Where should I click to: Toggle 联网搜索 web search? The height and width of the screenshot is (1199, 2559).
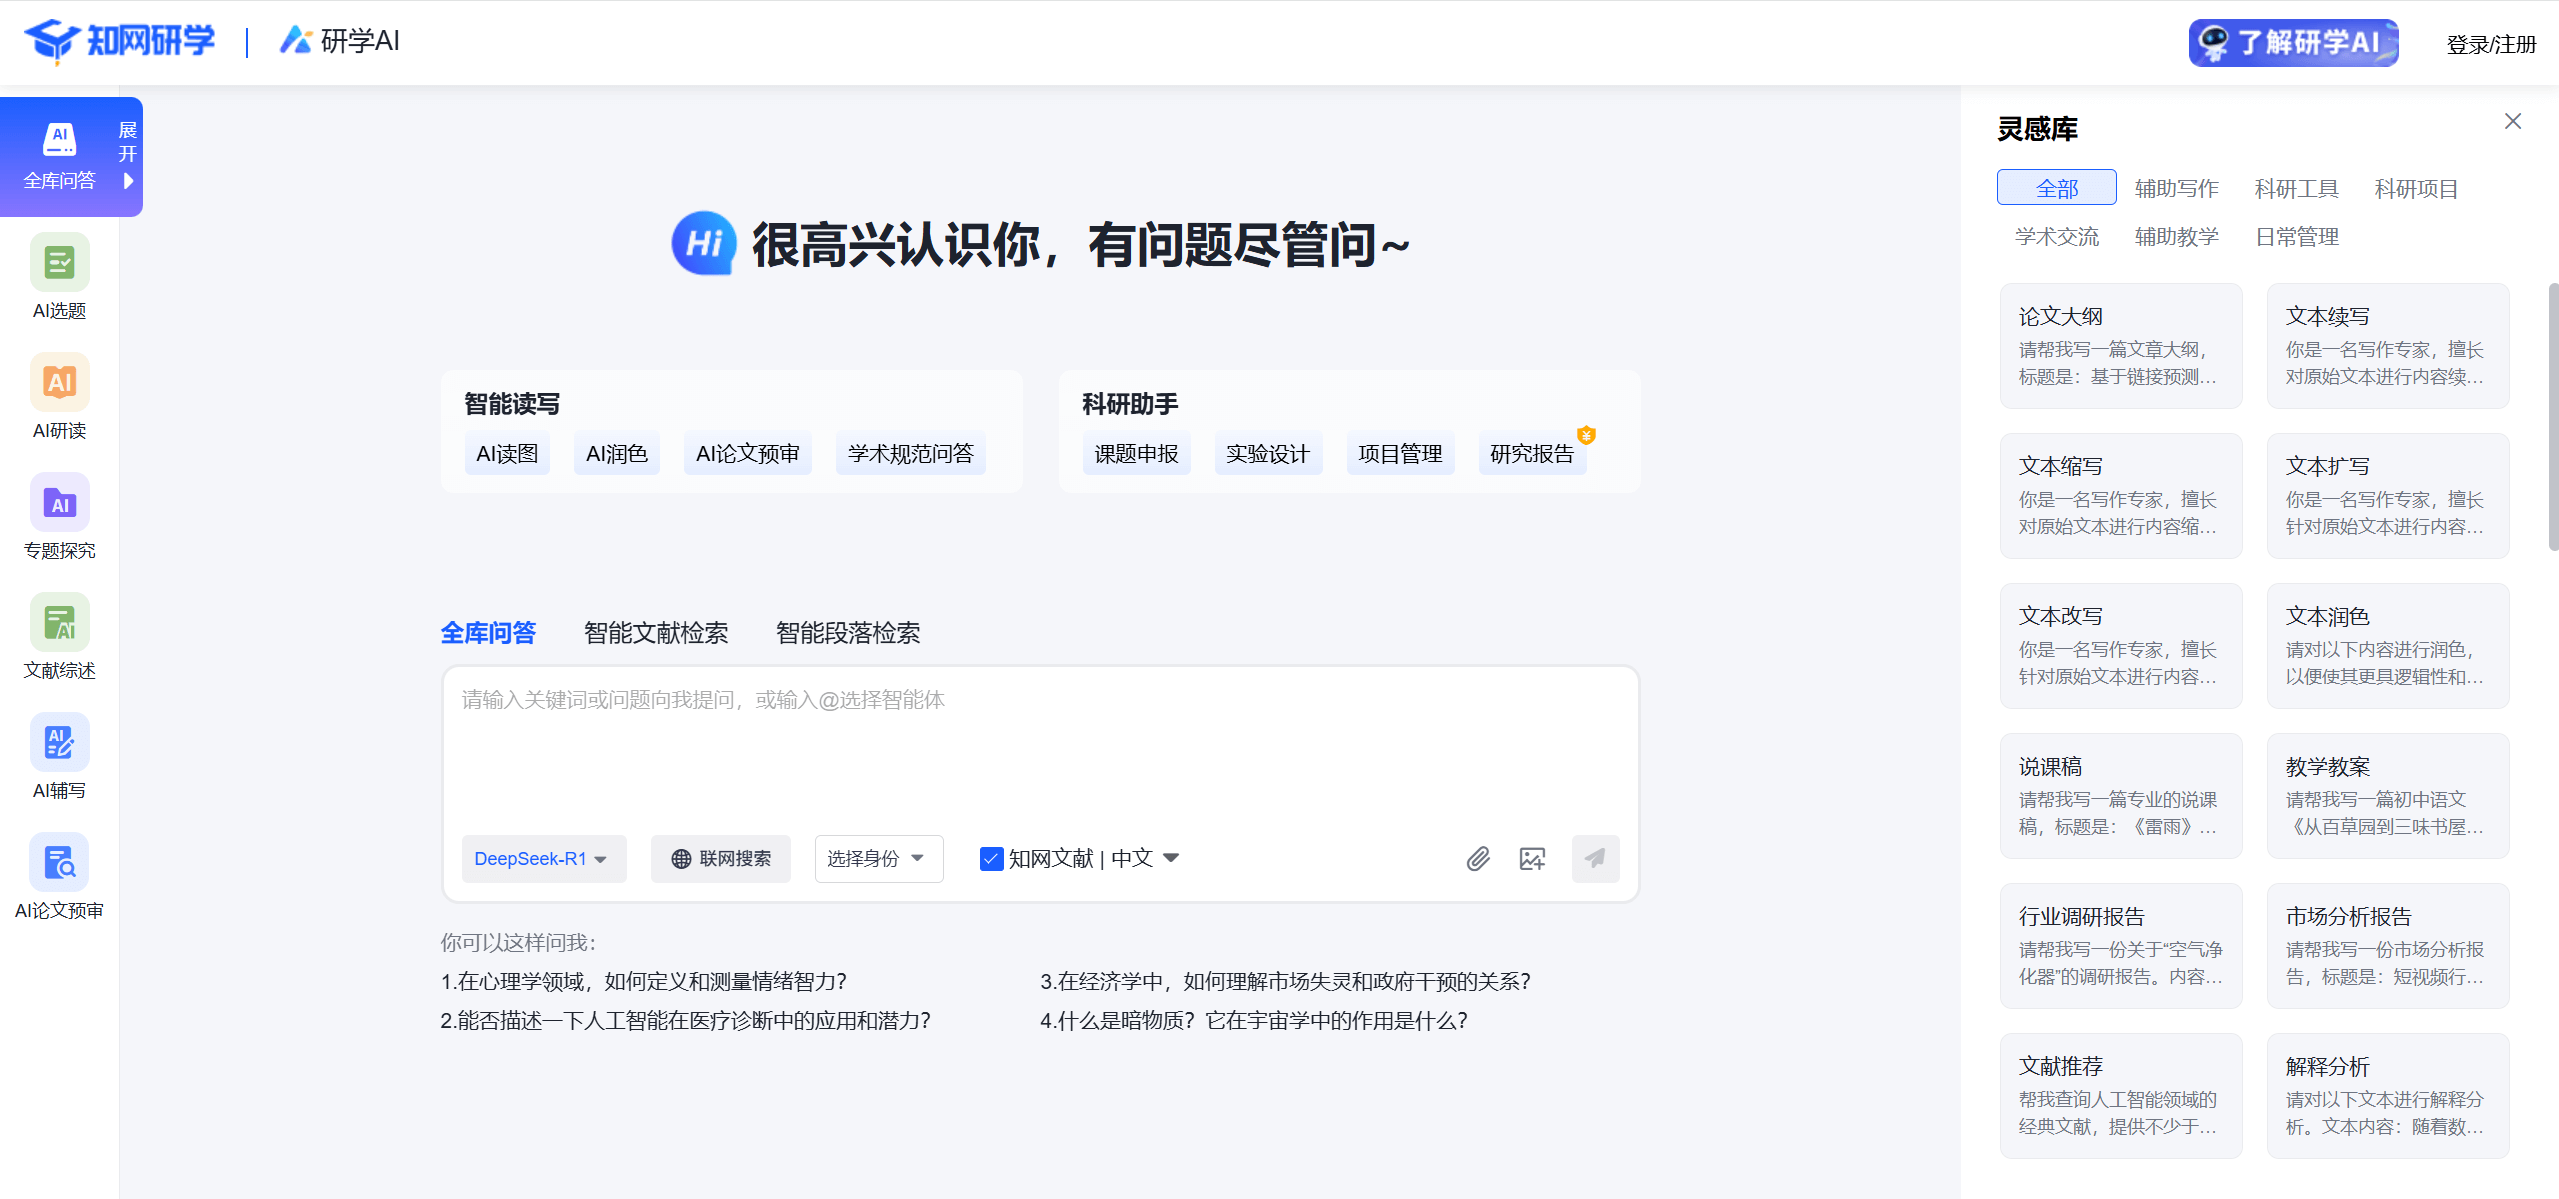click(720, 858)
